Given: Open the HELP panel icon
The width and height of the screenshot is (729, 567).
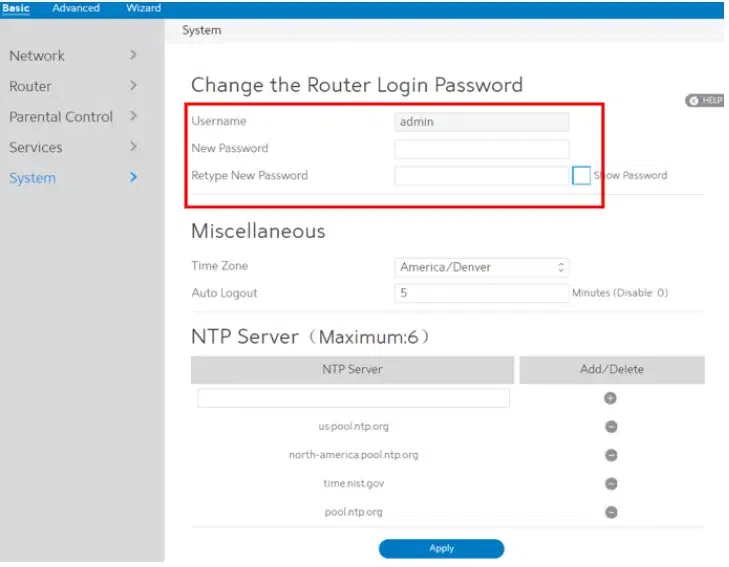Looking at the screenshot, I should click(x=704, y=100).
